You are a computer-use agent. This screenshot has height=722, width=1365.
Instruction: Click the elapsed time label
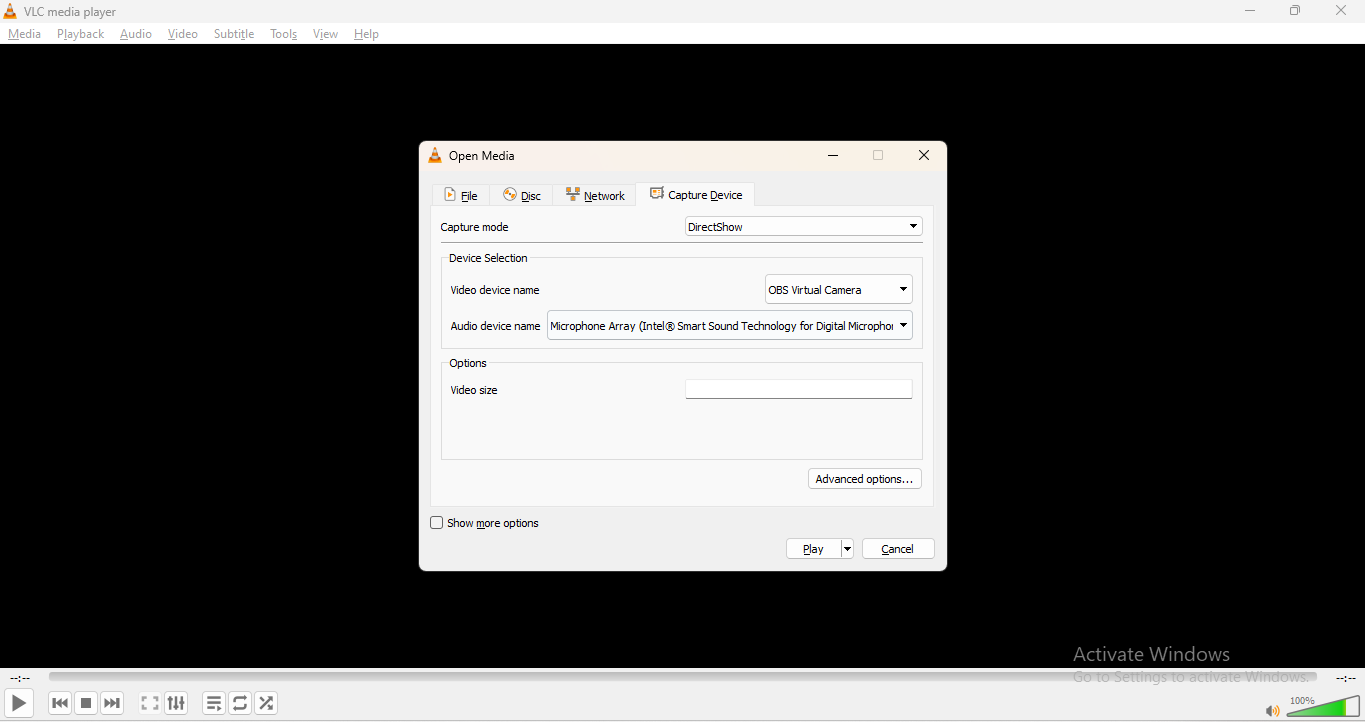coord(20,679)
